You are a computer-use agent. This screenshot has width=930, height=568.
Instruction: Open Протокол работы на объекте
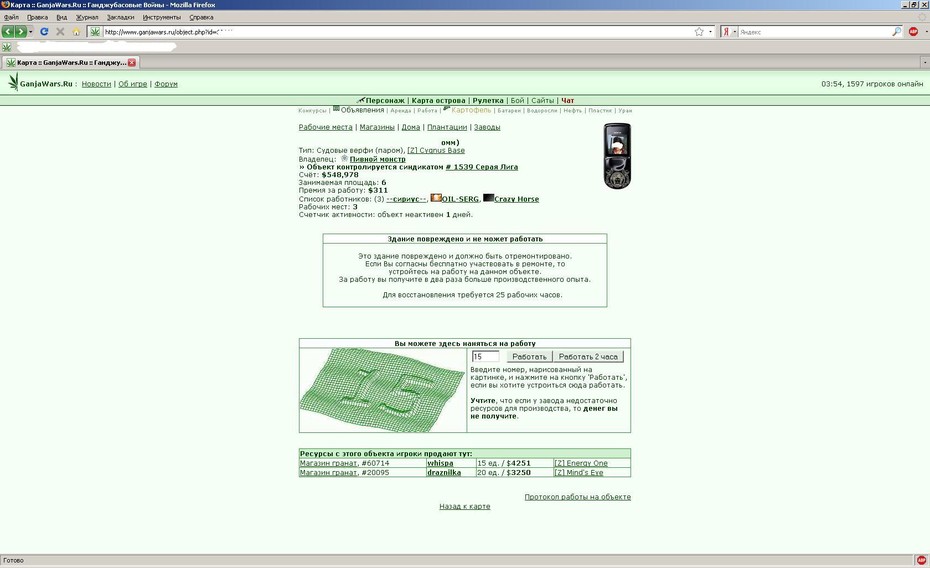pos(577,497)
